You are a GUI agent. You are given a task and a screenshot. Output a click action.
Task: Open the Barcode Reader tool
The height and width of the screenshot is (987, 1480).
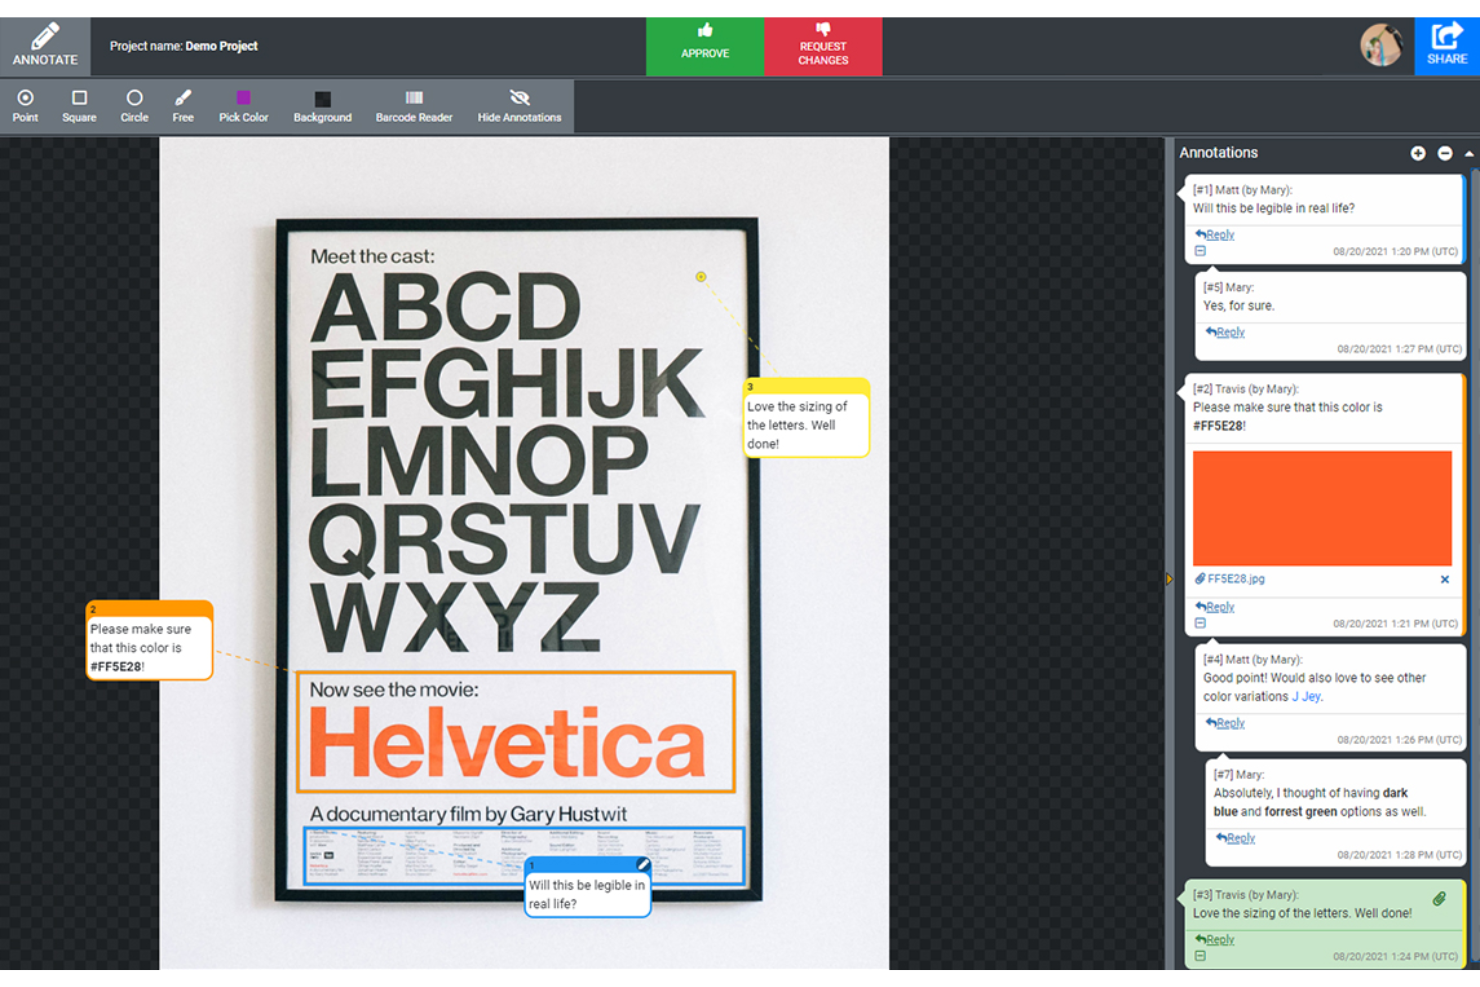click(414, 105)
